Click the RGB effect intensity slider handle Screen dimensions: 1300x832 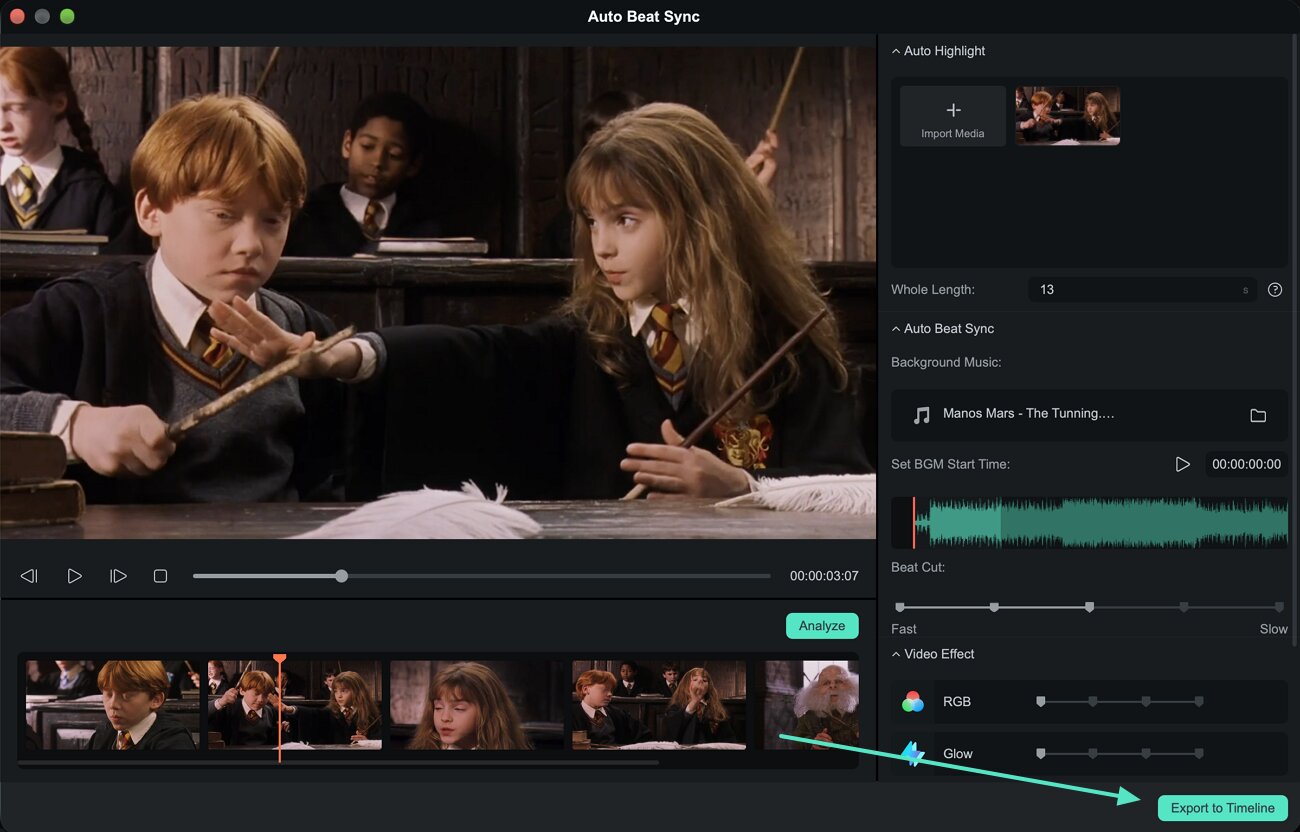click(x=1041, y=702)
